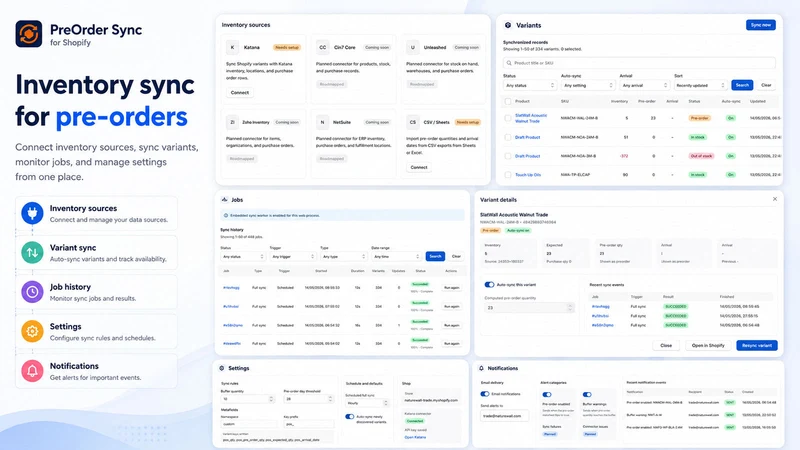Click the search magnifier icon in Variants
Screen dimensions: 800x450
(509, 63)
